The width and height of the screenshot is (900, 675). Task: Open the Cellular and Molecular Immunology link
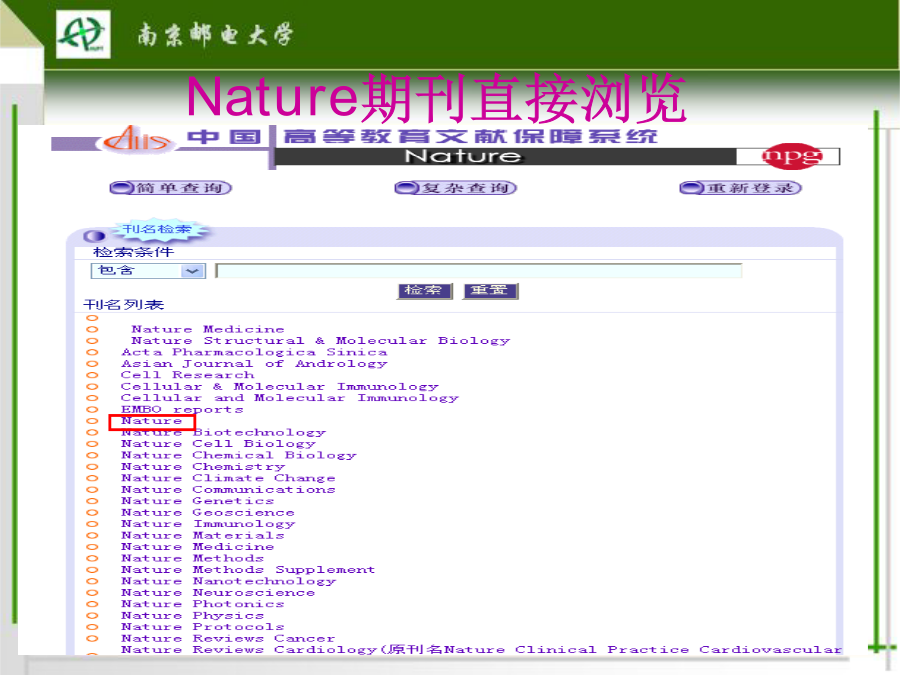290,398
